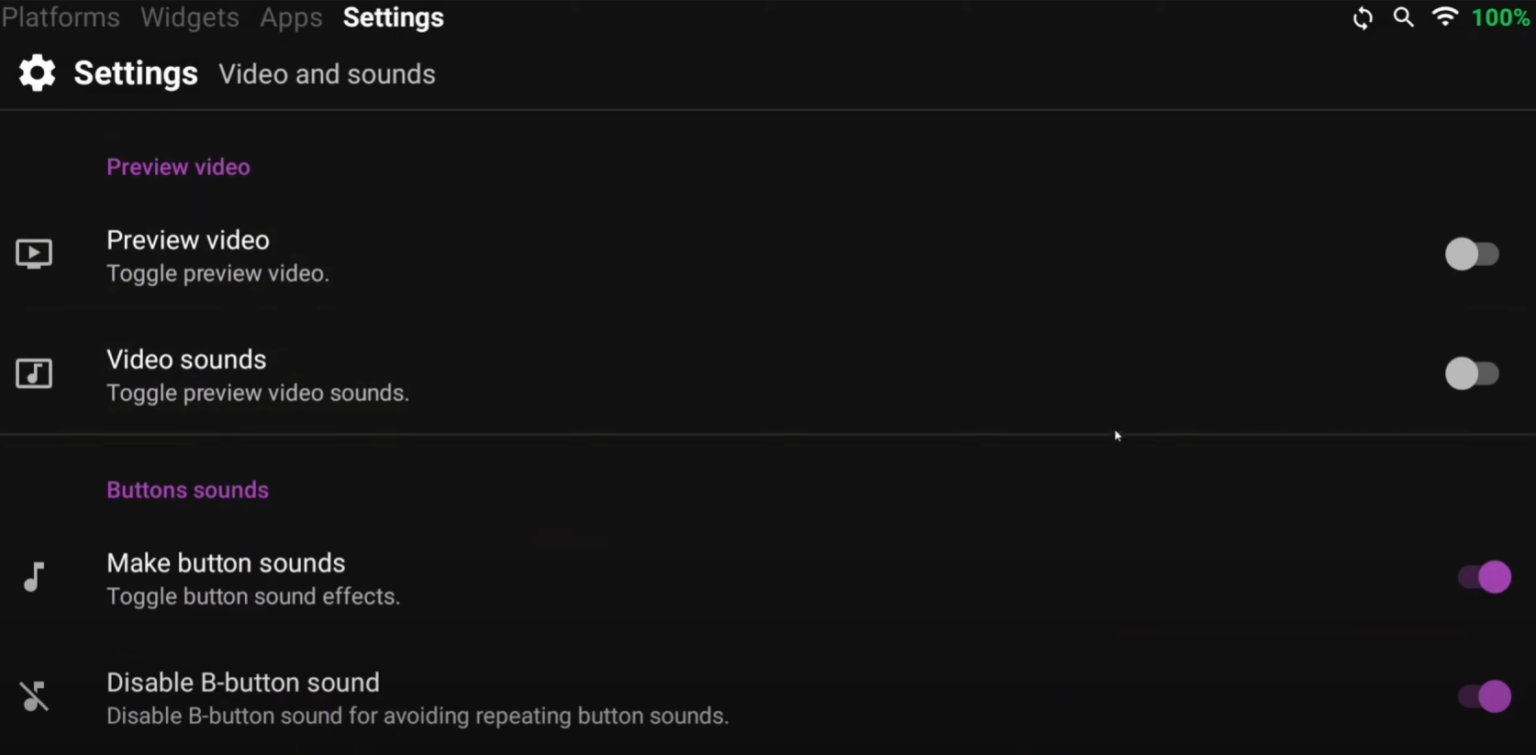Click the Make button sounds note icon

pos(34,577)
